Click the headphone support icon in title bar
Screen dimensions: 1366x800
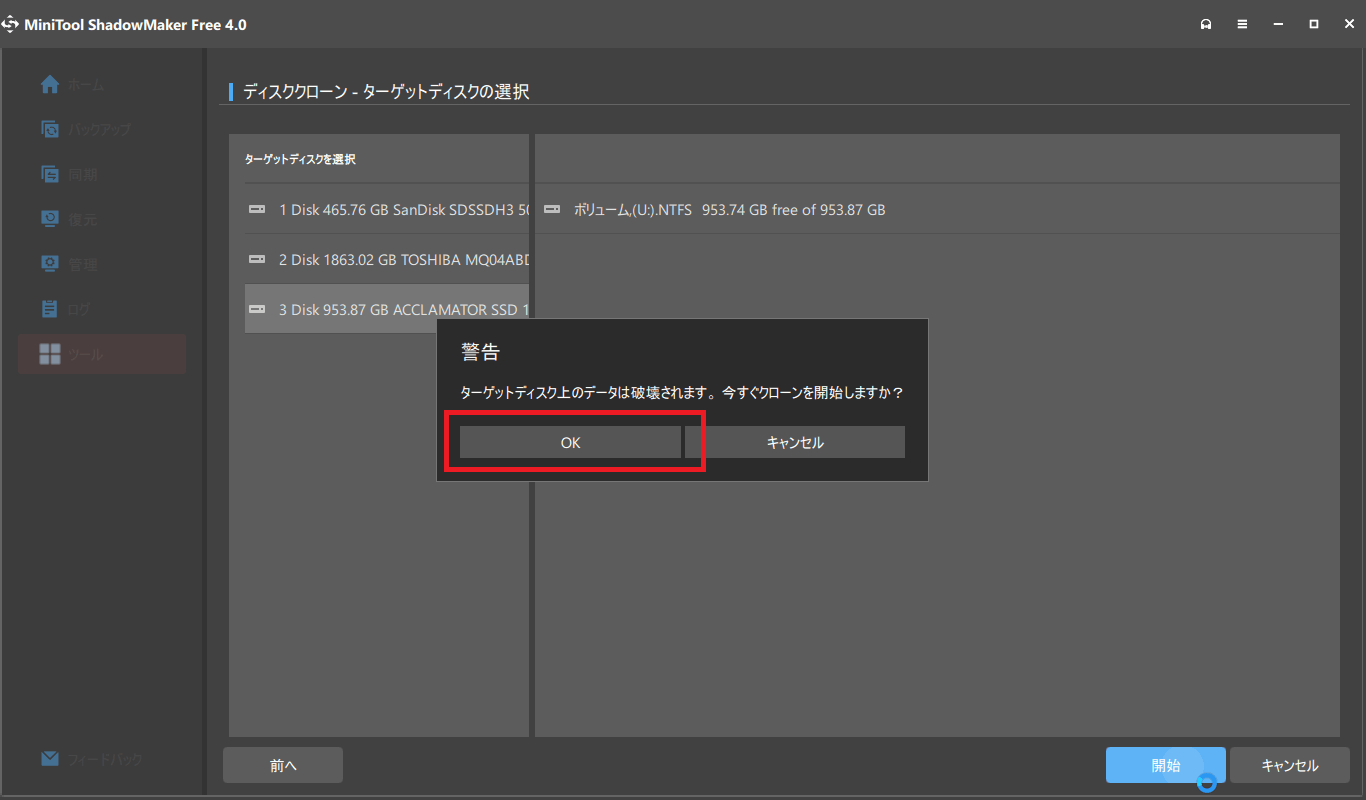pyautogui.click(x=1206, y=24)
